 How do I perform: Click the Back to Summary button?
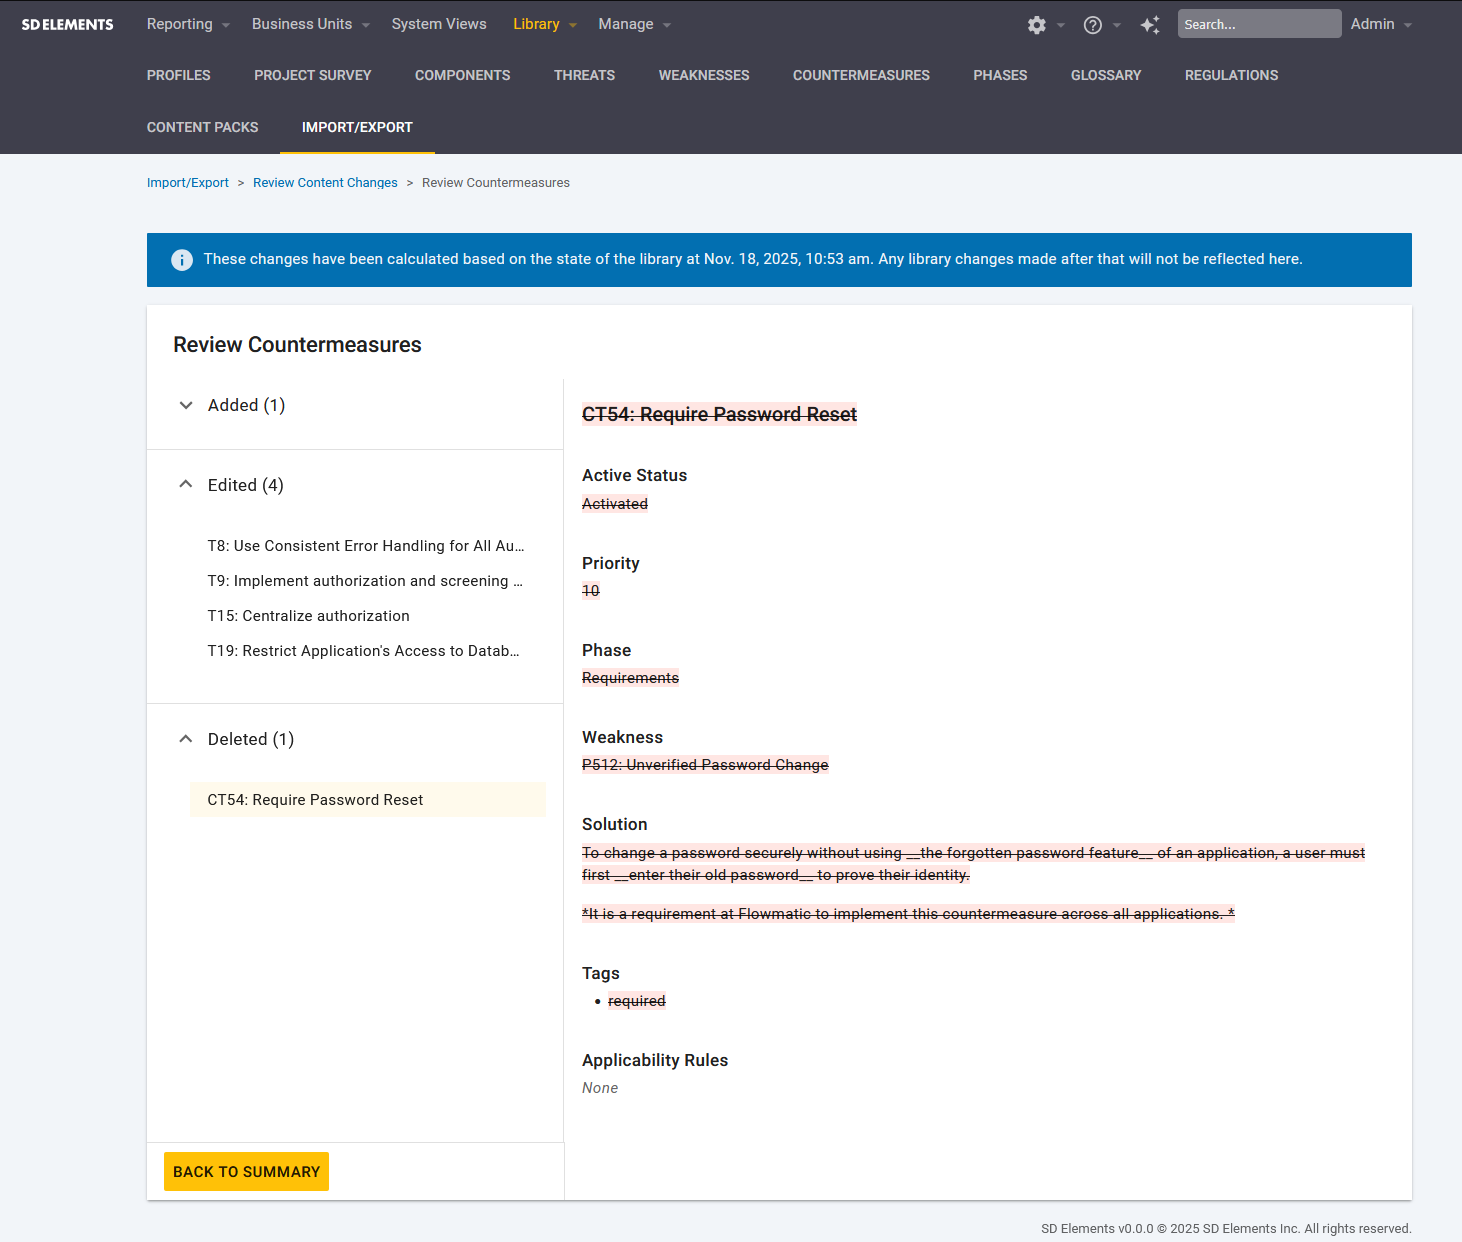(246, 1172)
